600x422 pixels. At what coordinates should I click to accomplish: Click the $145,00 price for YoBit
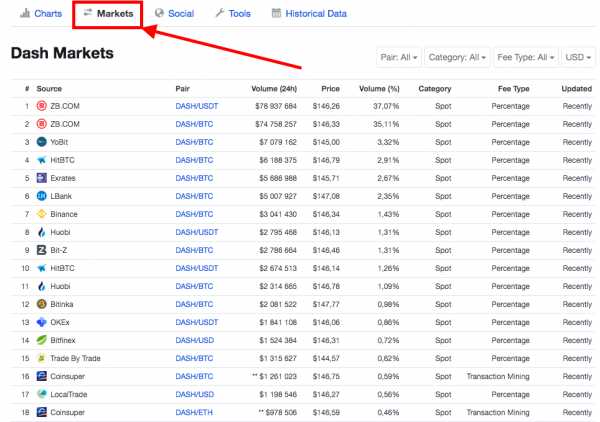click(326, 142)
